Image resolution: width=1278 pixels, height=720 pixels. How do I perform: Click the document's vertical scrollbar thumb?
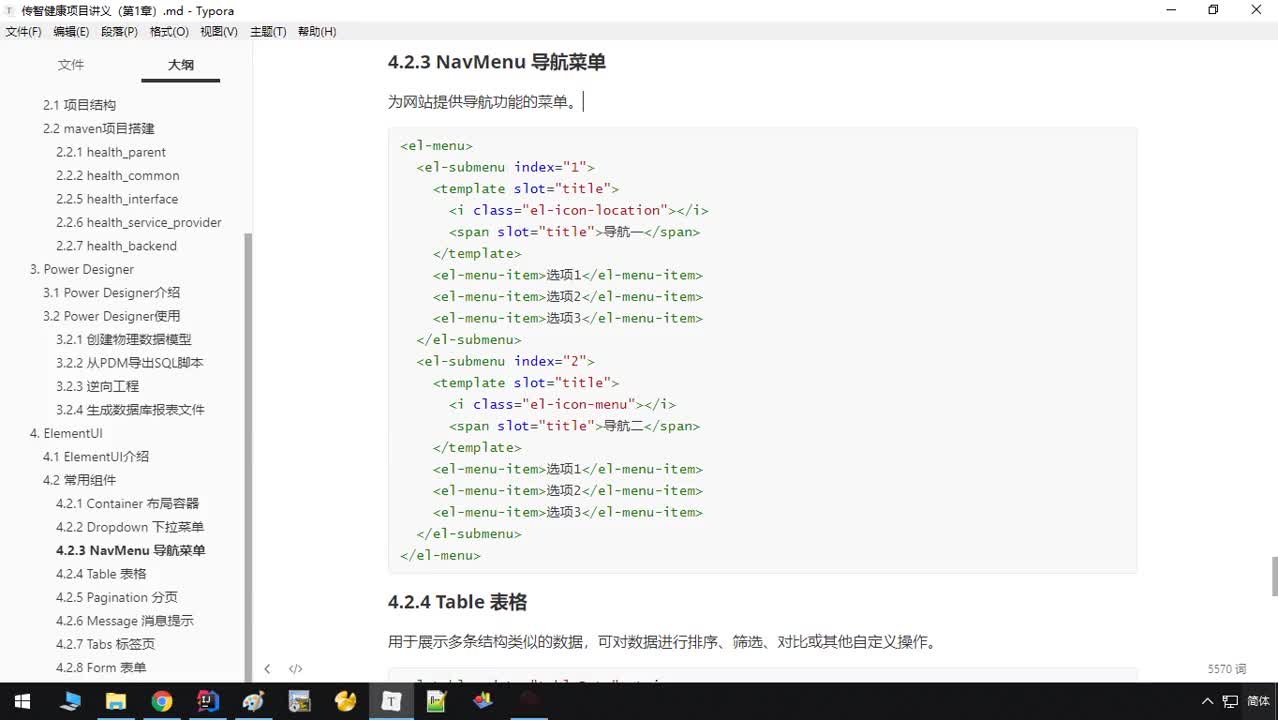[x=1274, y=575]
